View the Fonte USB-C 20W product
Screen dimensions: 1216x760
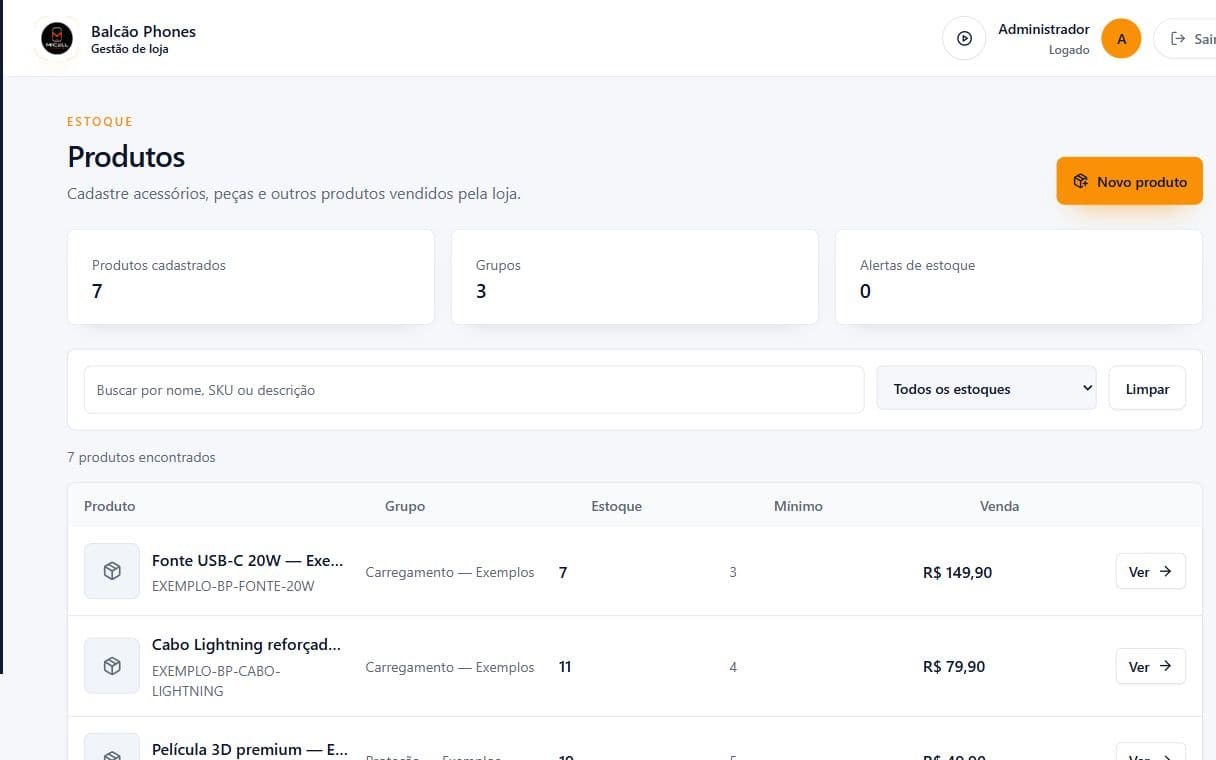click(1150, 572)
